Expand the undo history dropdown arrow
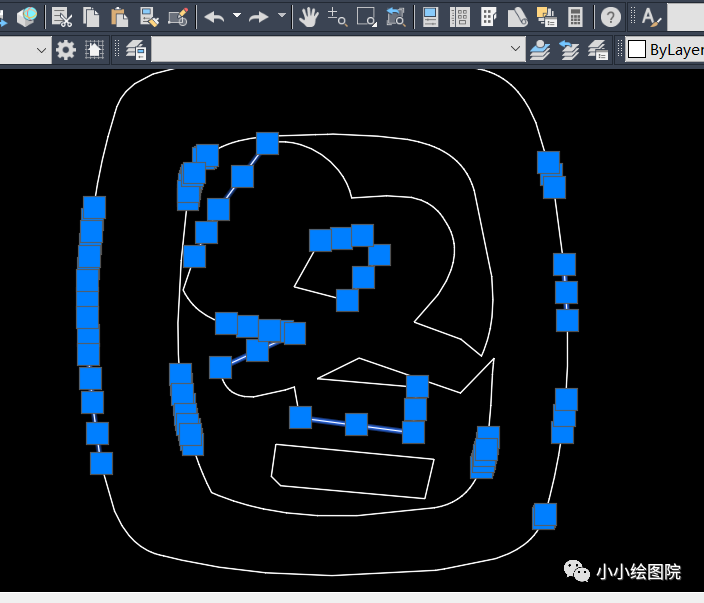Image resolution: width=704 pixels, height=603 pixels. click(237, 16)
